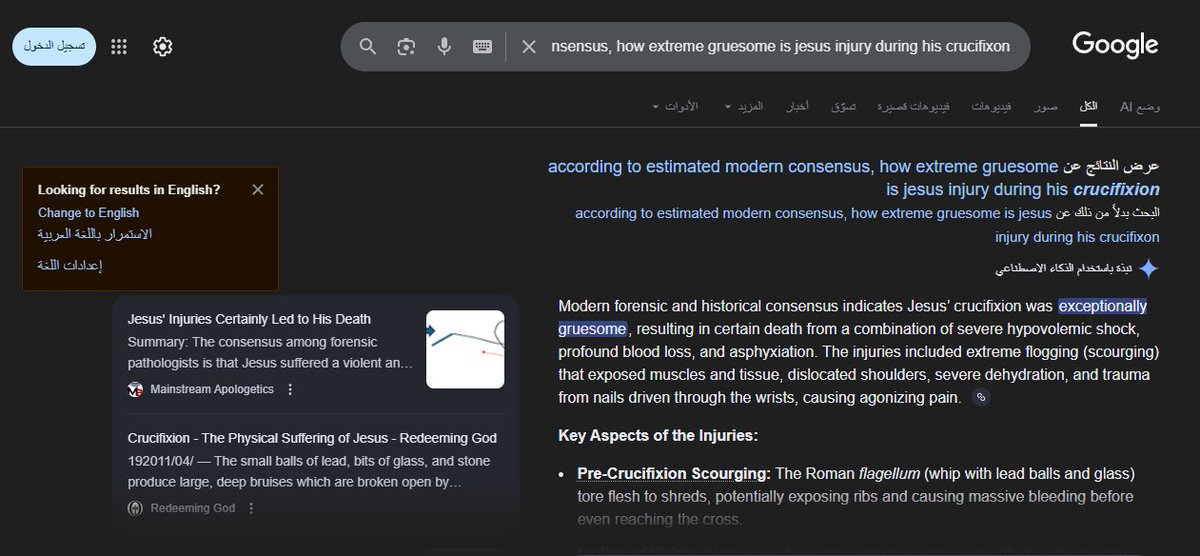Clear the search query with X

click(530, 47)
